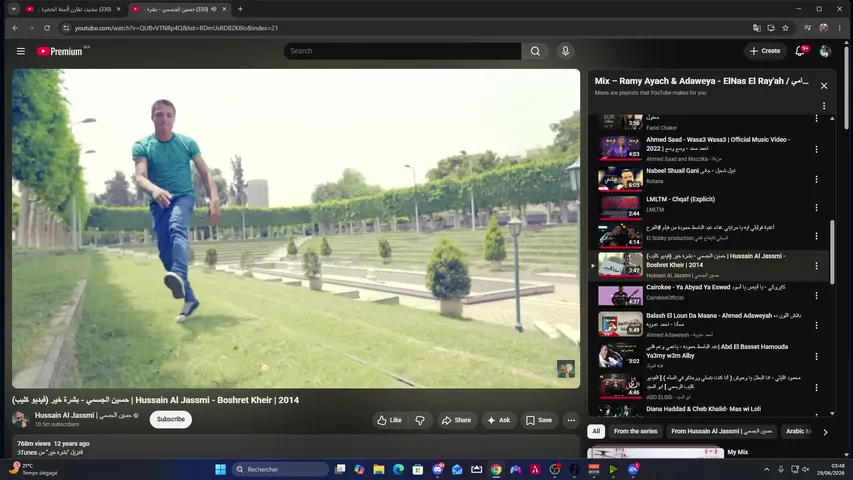
Task: Select From Hussain Al Jassmi chip
Action: pos(721,431)
